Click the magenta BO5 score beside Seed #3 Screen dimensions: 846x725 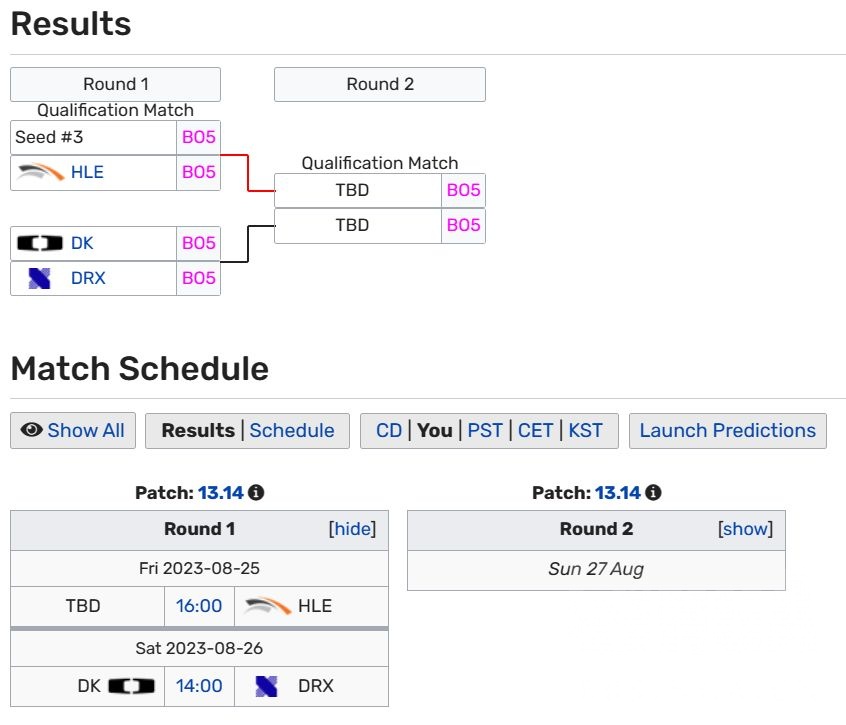198,137
